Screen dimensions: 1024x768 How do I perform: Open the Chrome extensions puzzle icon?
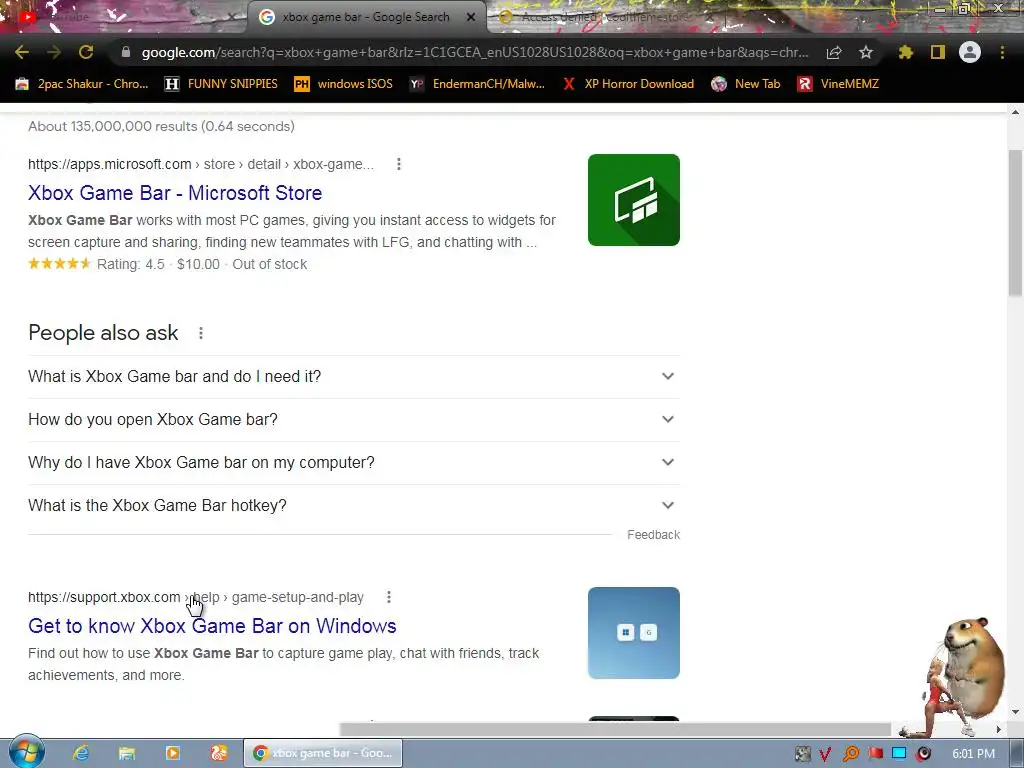tap(906, 52)
